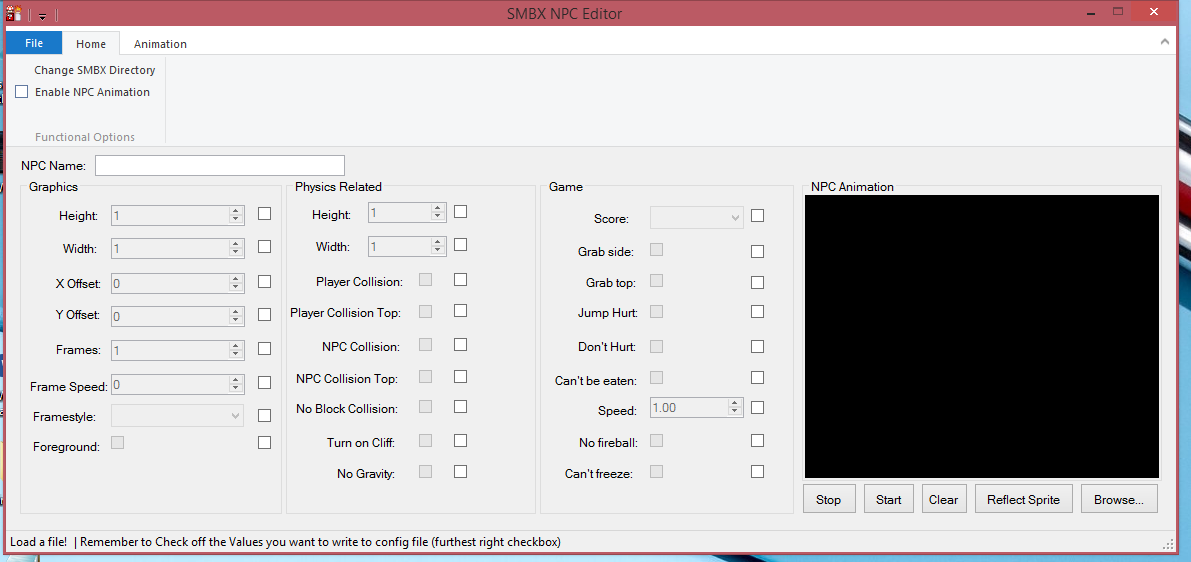Enable NPC Animation checkbox
The width and height of the screenshot is (1191, 562).
(21, 92)
